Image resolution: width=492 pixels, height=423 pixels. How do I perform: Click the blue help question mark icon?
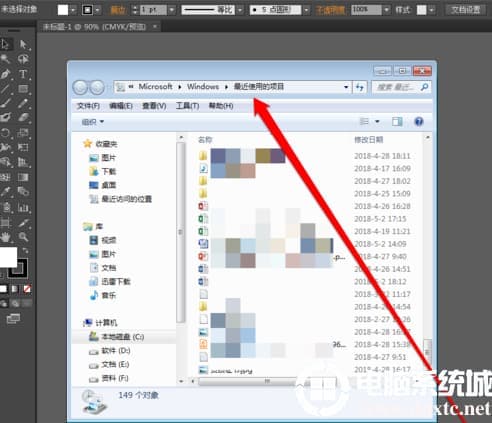[x=419, y=122]
